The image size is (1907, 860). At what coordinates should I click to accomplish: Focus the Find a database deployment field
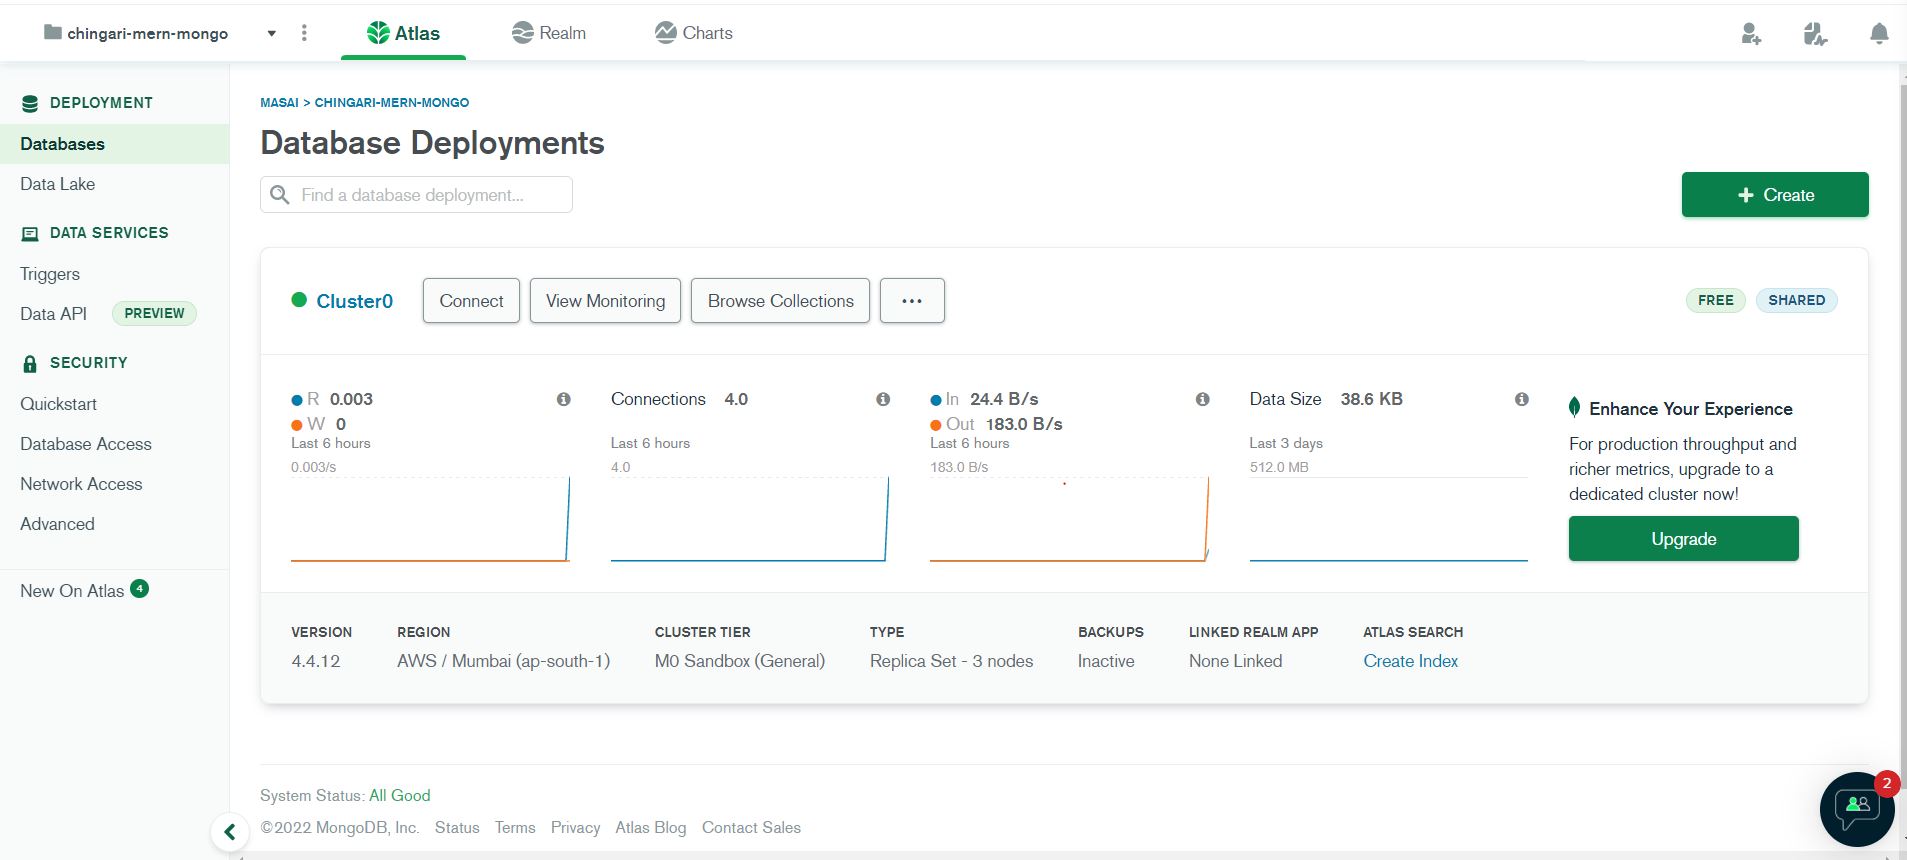416,195
